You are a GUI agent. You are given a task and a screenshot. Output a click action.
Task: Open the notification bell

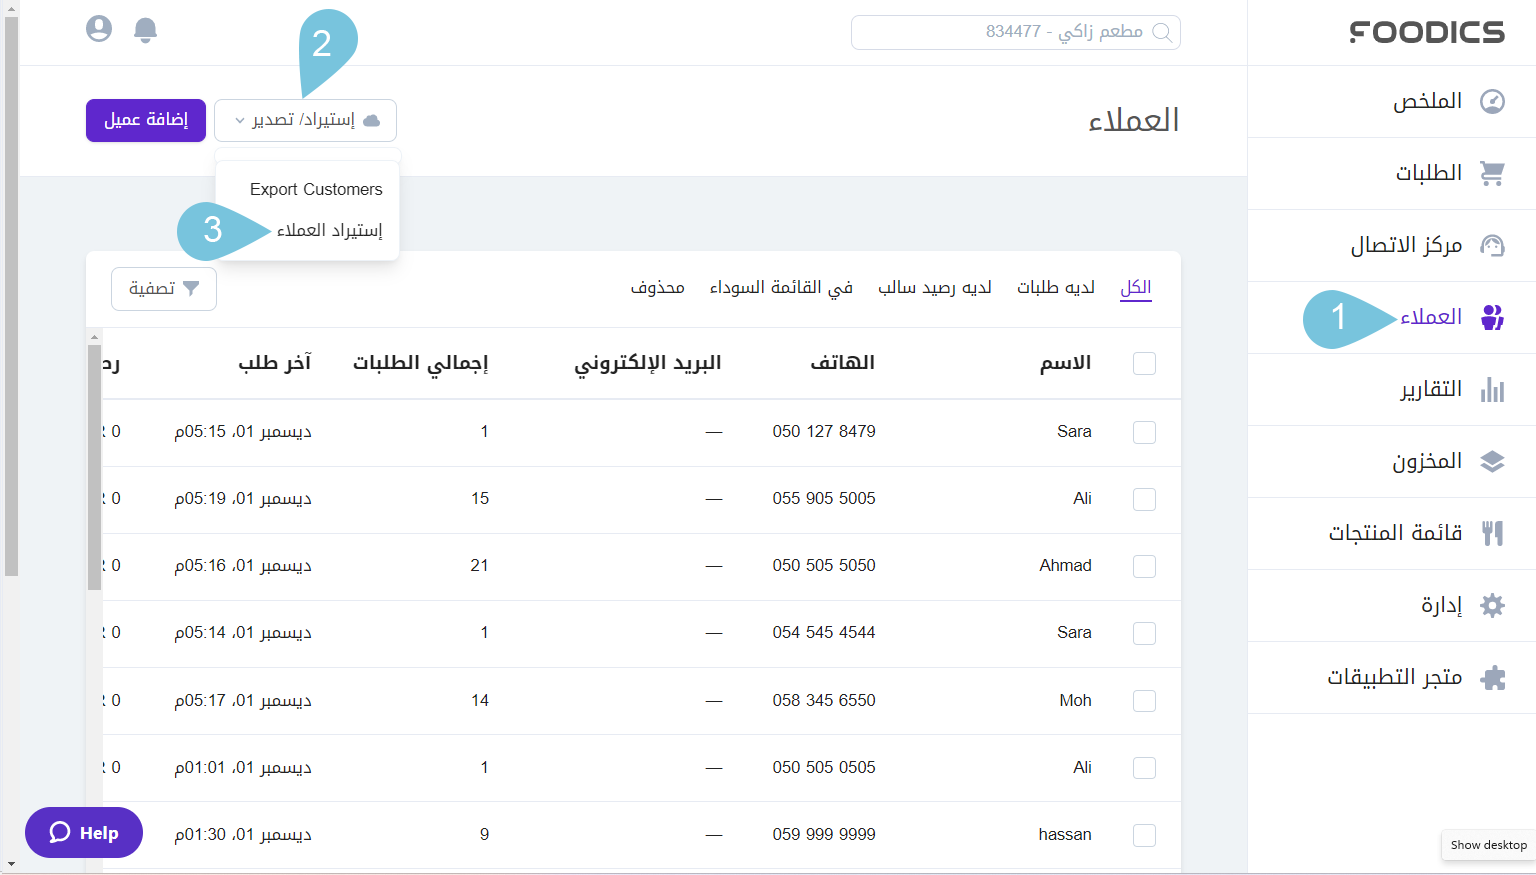click(x=145, y=29)
